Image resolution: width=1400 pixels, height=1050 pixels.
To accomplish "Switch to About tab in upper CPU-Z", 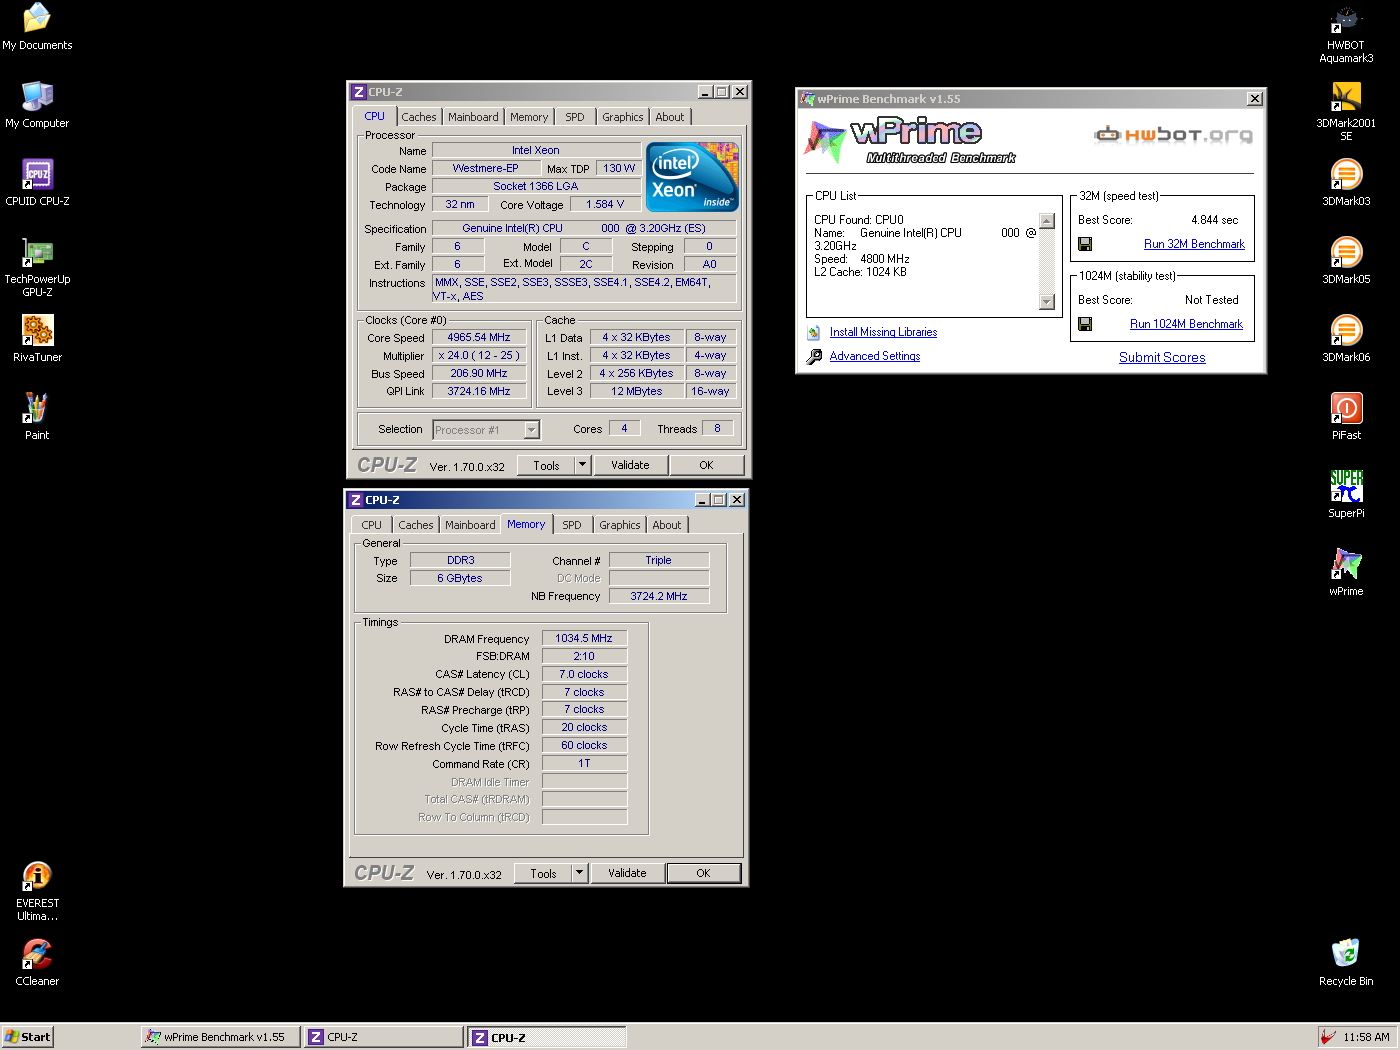I will [670, 117].
